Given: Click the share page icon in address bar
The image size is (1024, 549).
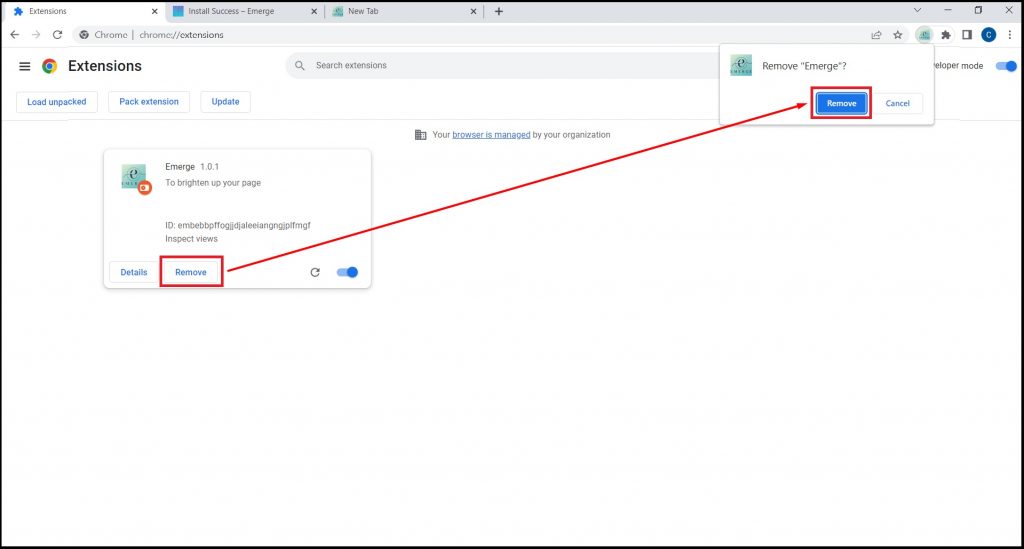Looking at the screenshot, I should (x=876, y=35).
